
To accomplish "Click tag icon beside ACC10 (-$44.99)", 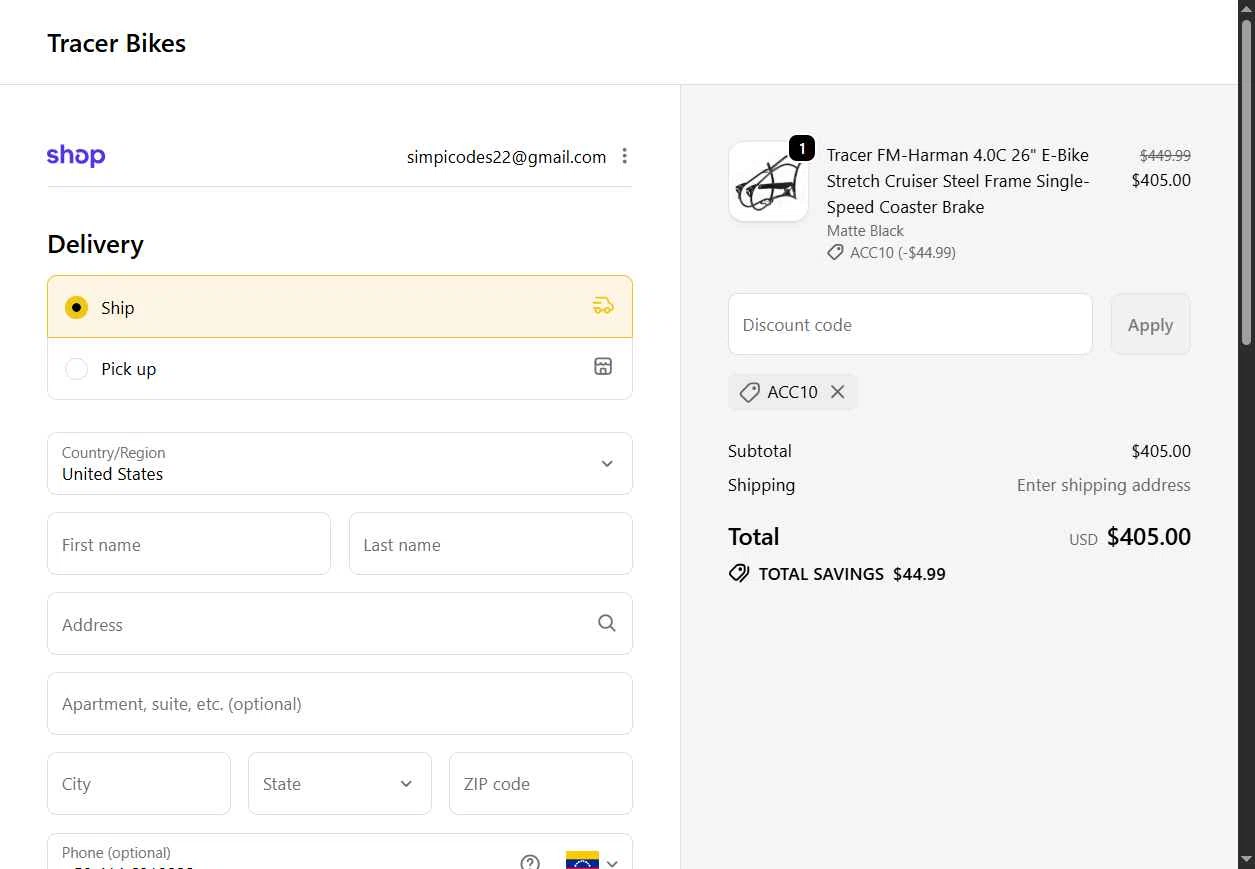I will [835, 253].
